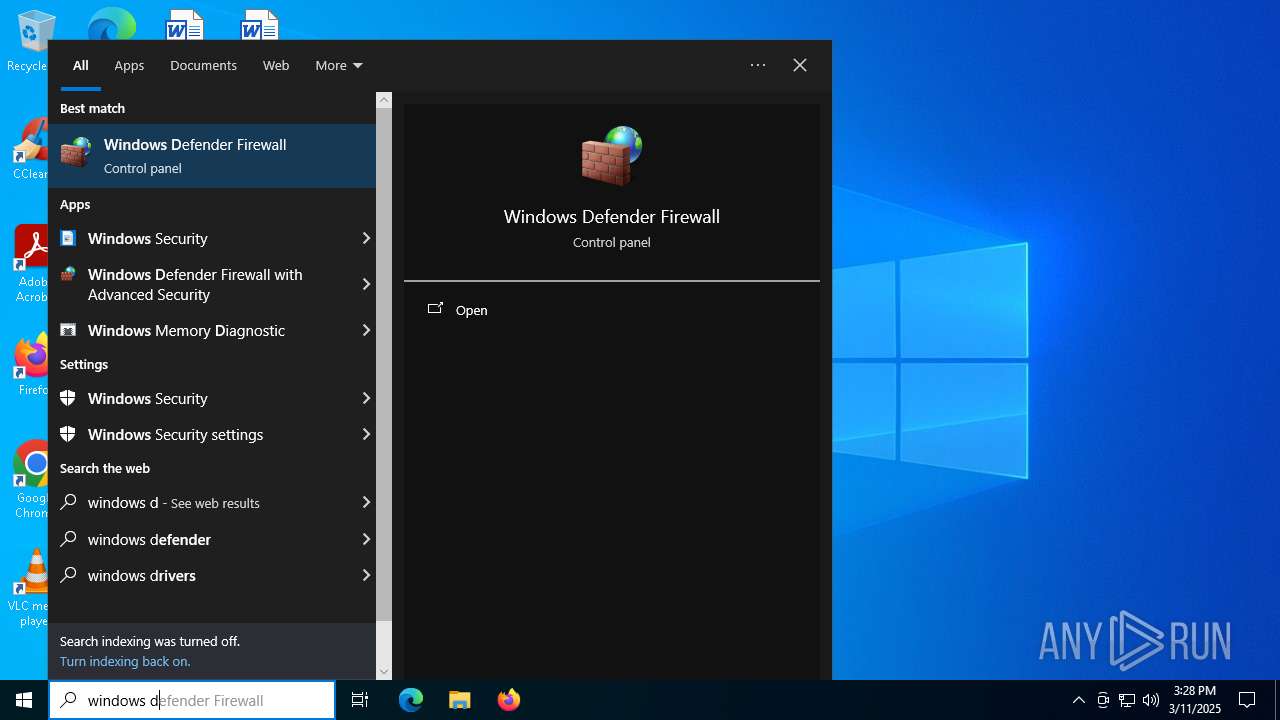Screen dimensions: 1280x720
Task: Expand 'windows defender' suggestion arrow
Action: (x=366, y=539)
